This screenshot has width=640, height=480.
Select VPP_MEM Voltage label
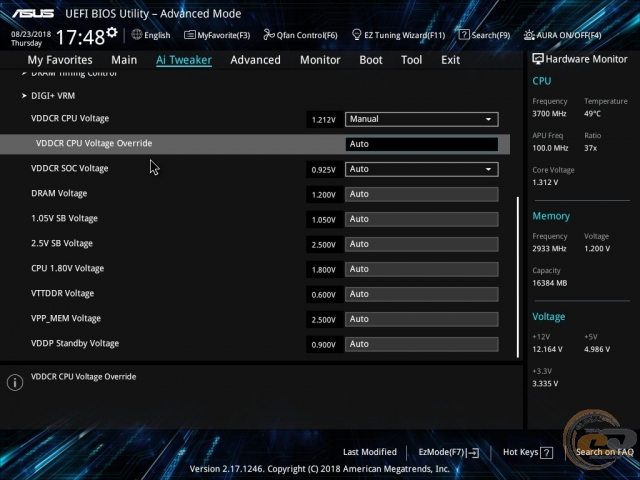pyautogui.click(x=66, y=318)
